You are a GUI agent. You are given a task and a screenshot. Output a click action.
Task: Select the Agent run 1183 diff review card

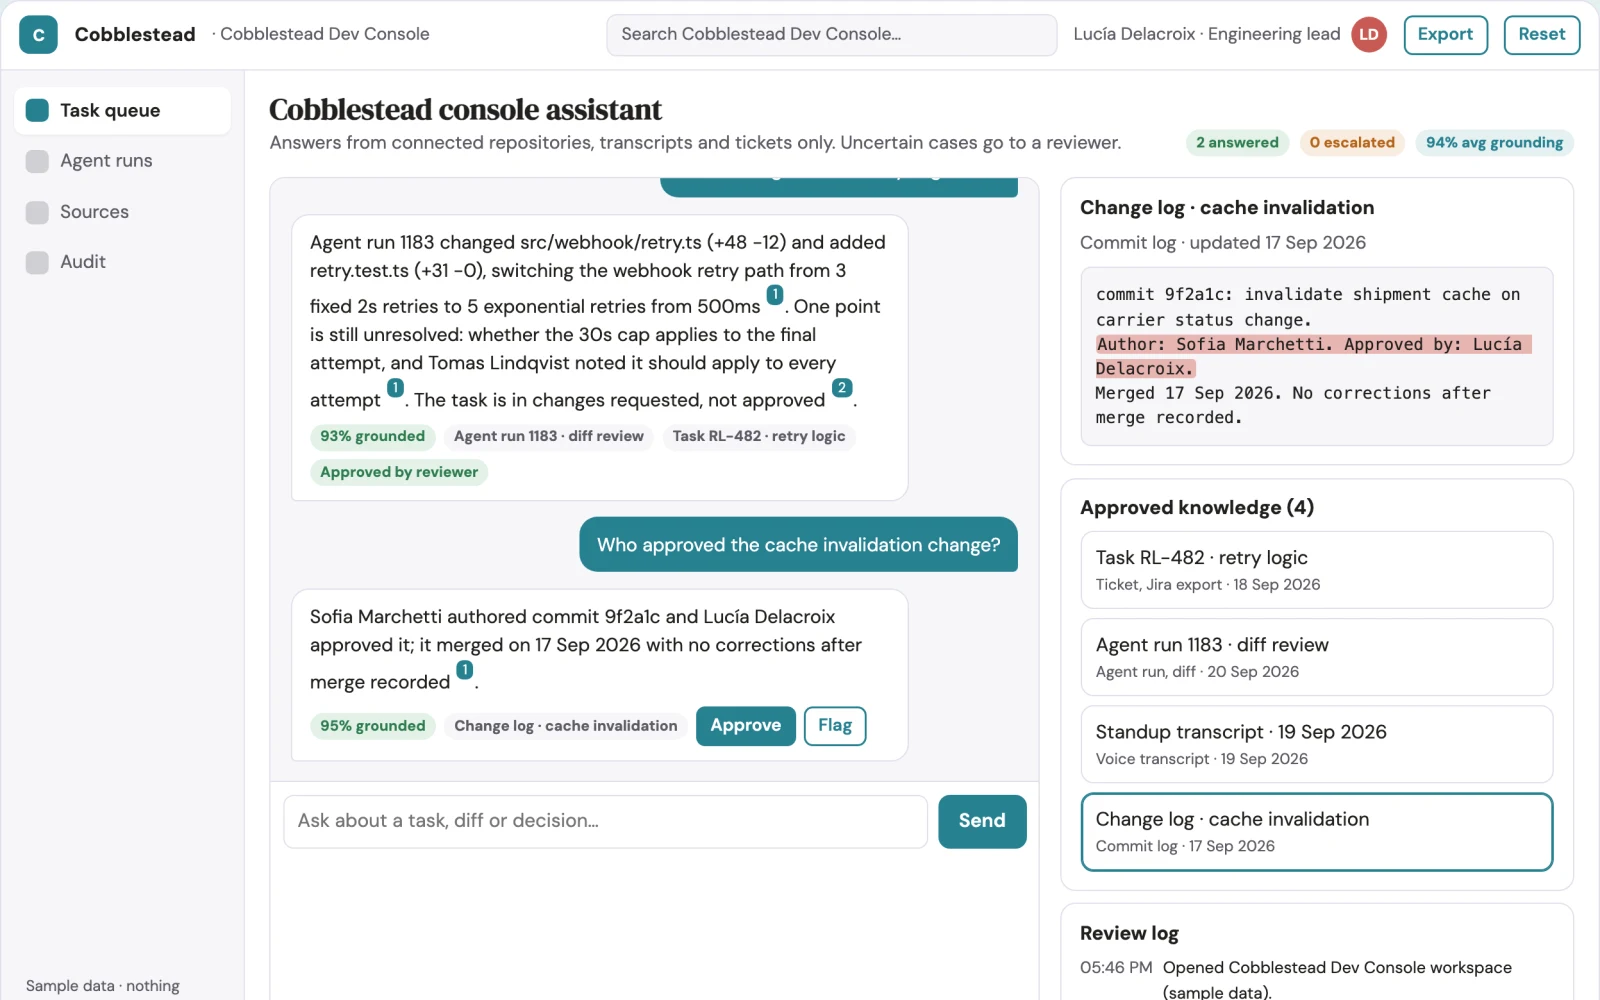tap(1316, 657)
